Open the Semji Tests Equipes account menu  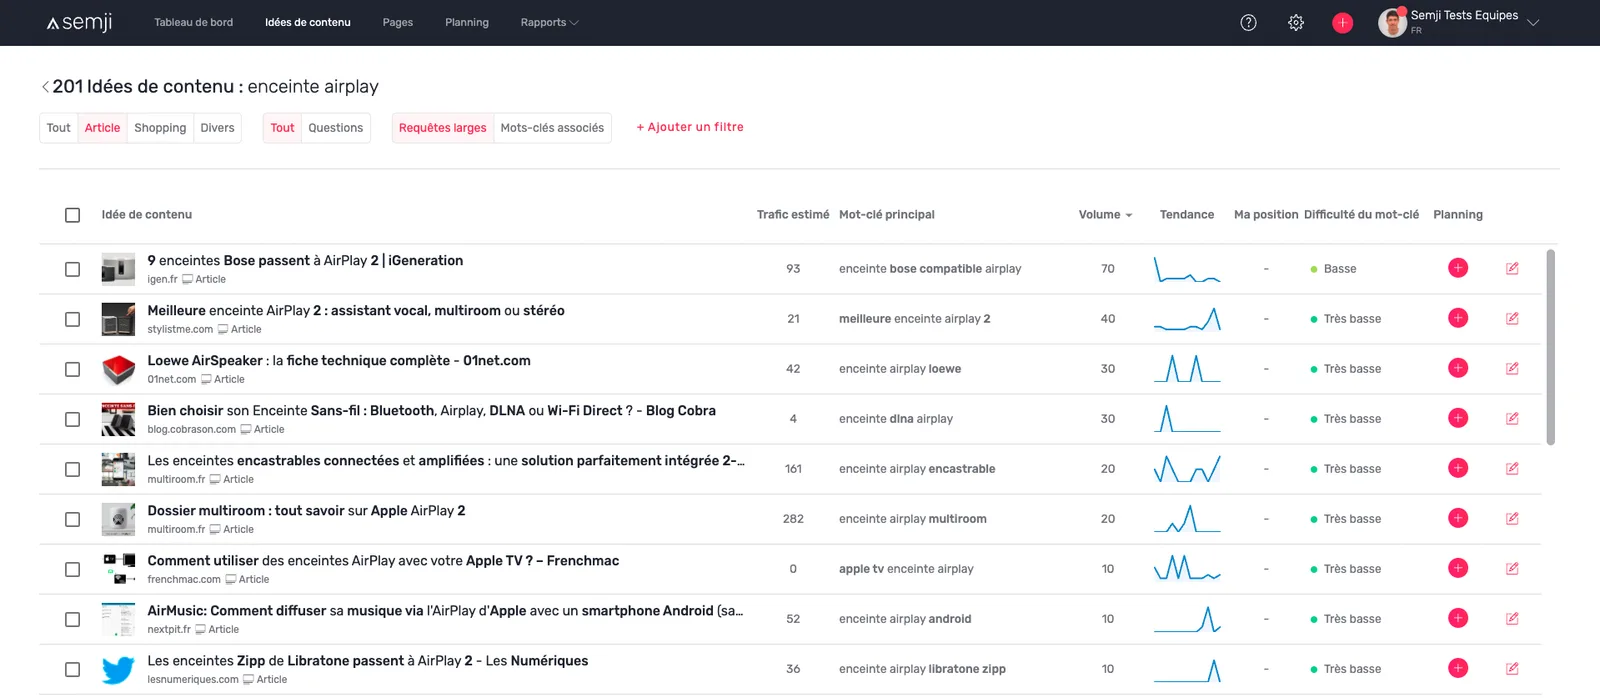pos(1460,22)
